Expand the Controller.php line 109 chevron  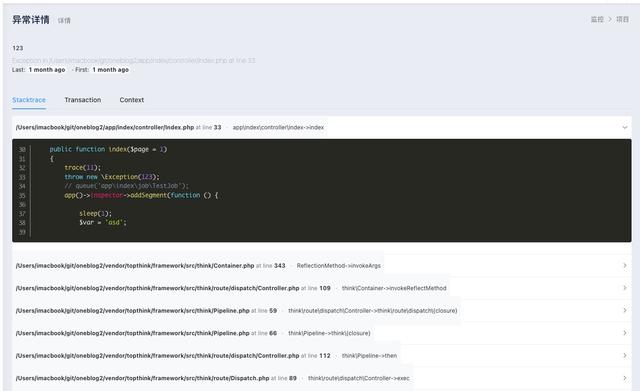[624, 288]
